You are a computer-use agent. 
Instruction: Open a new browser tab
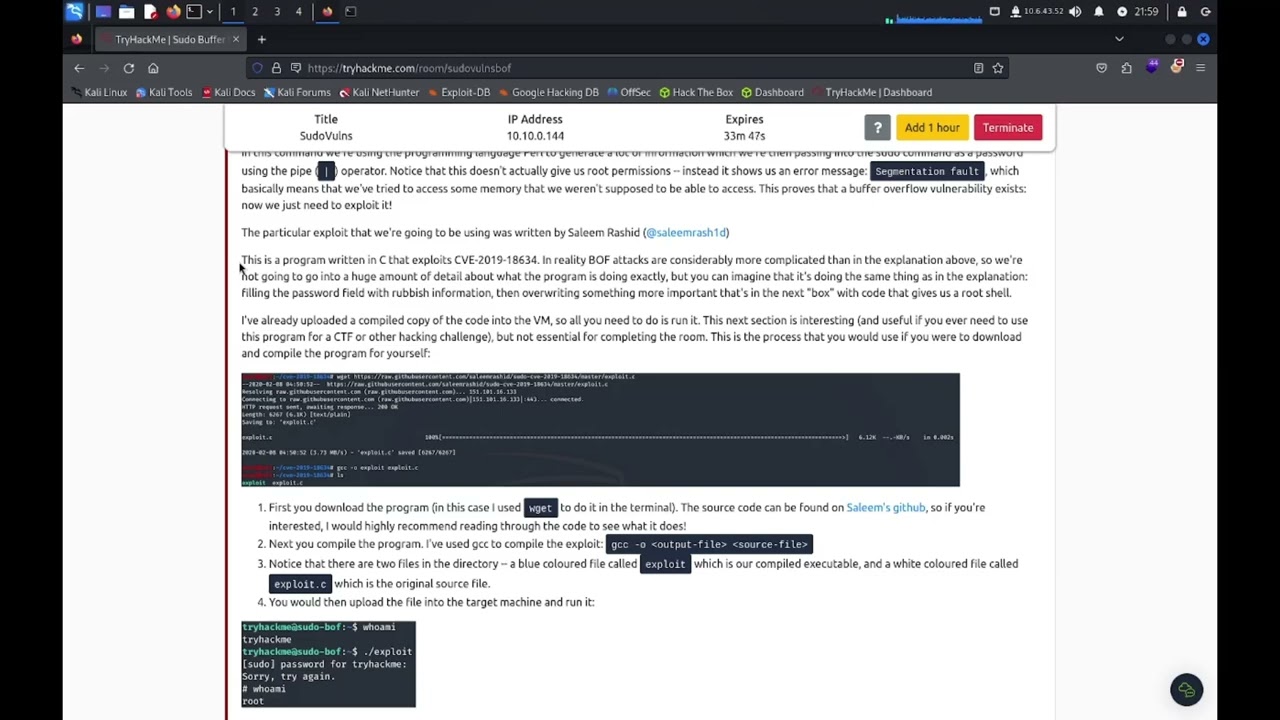[261, 40]
